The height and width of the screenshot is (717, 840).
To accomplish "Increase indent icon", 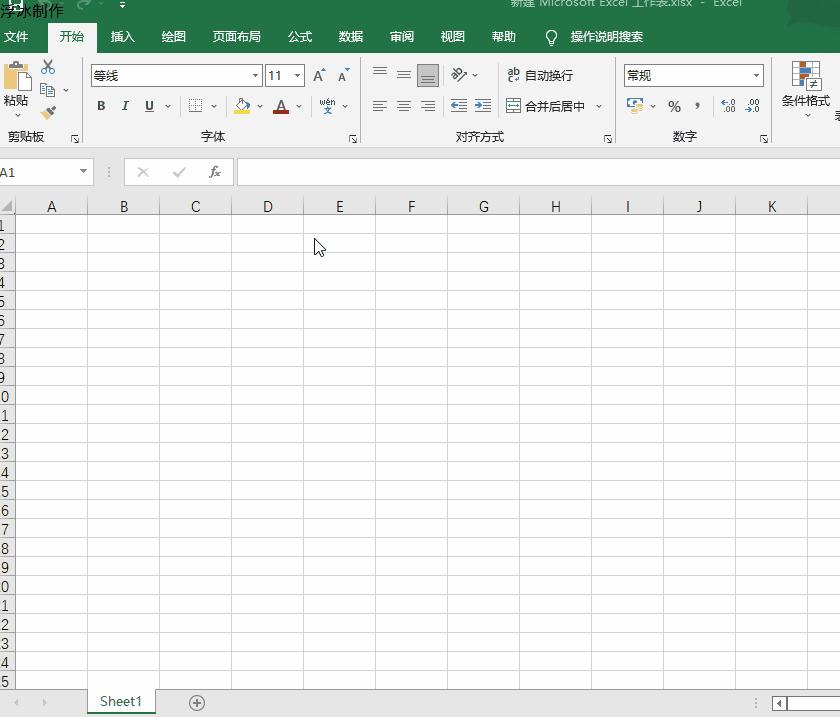I will [x=483, y=106].
